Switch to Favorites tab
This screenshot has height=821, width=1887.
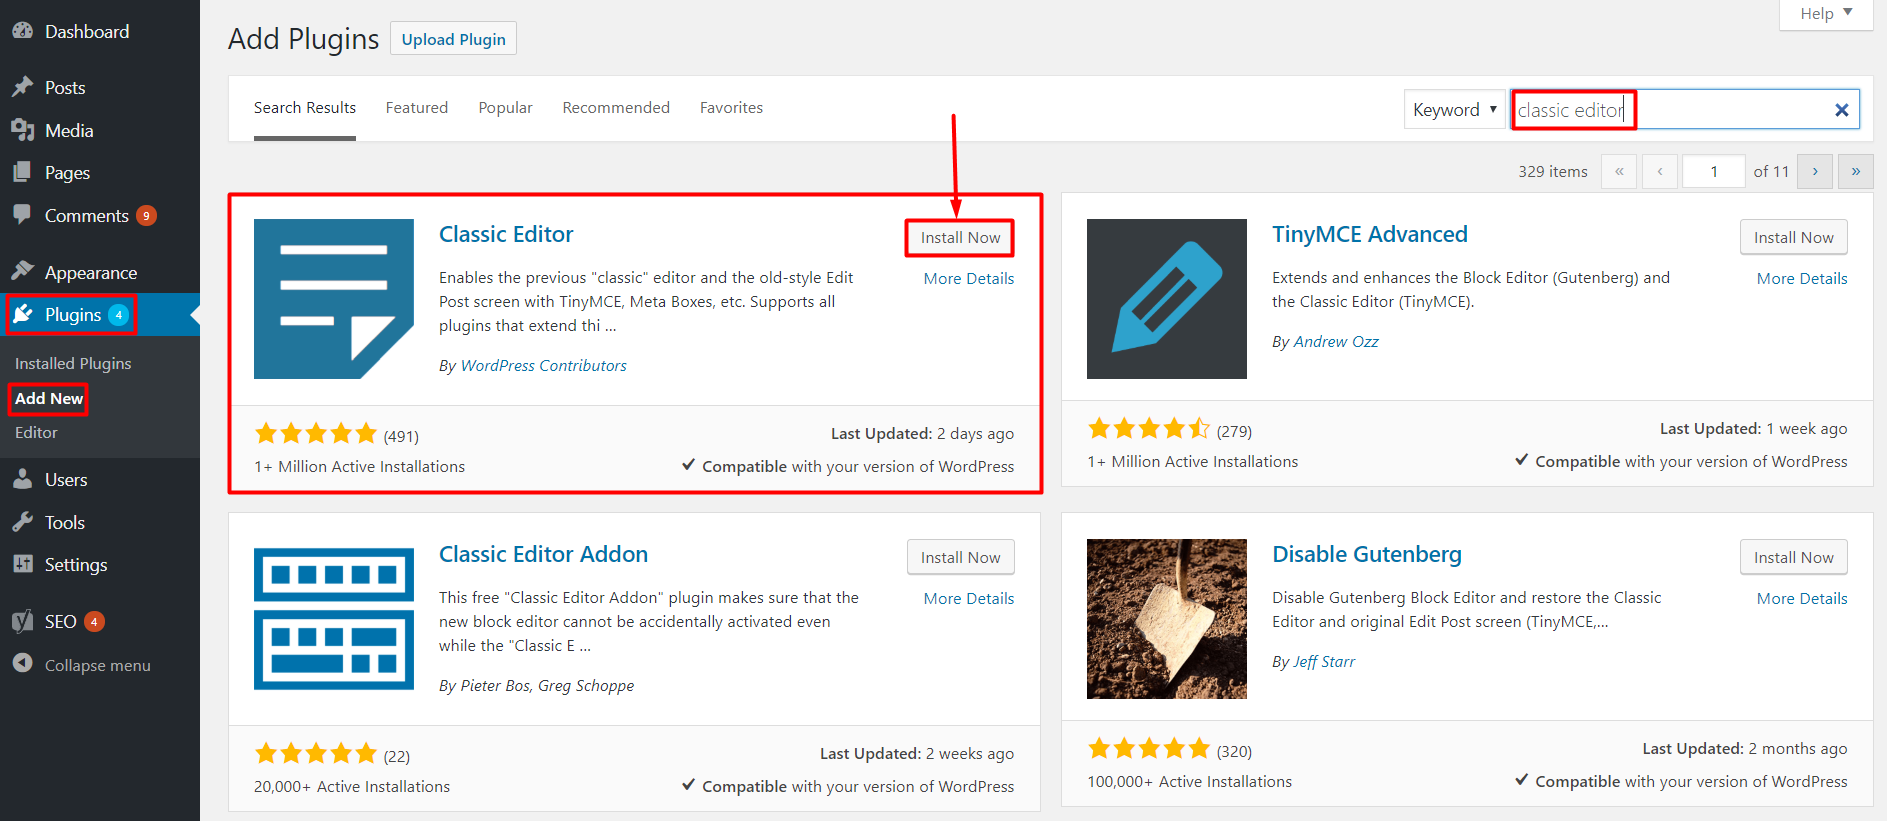tap(731, 108)
